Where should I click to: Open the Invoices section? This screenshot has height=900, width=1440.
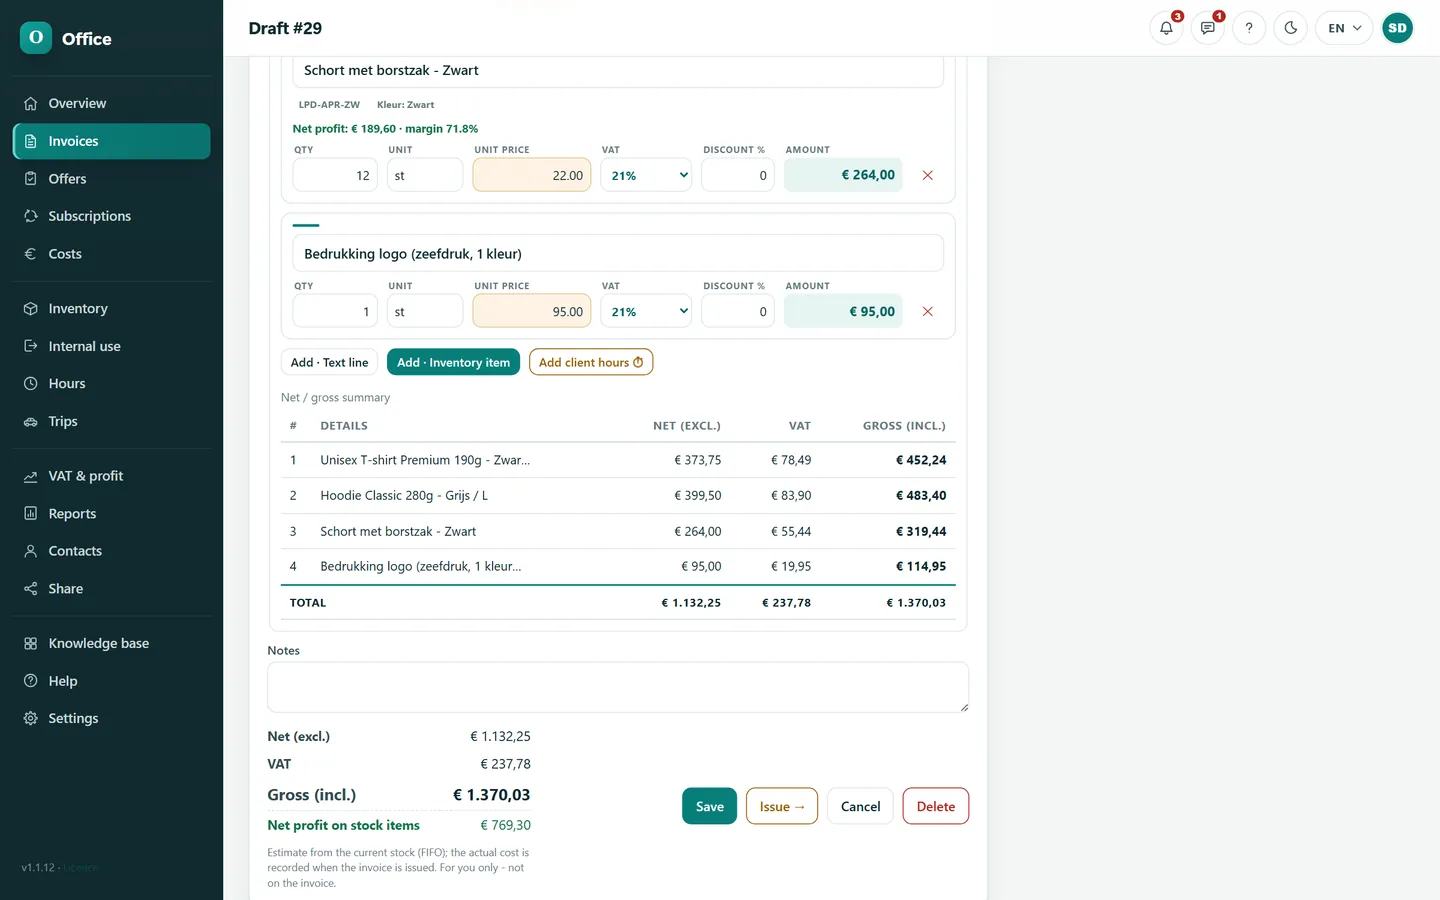click(x=111, y=141)
